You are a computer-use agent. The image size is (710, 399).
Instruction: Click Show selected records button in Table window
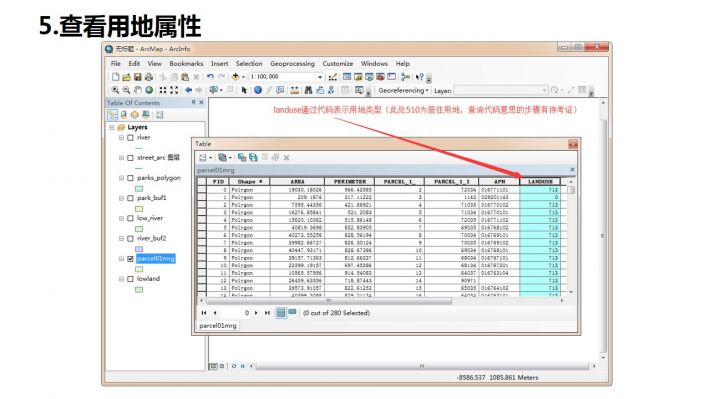click(292, 312)
